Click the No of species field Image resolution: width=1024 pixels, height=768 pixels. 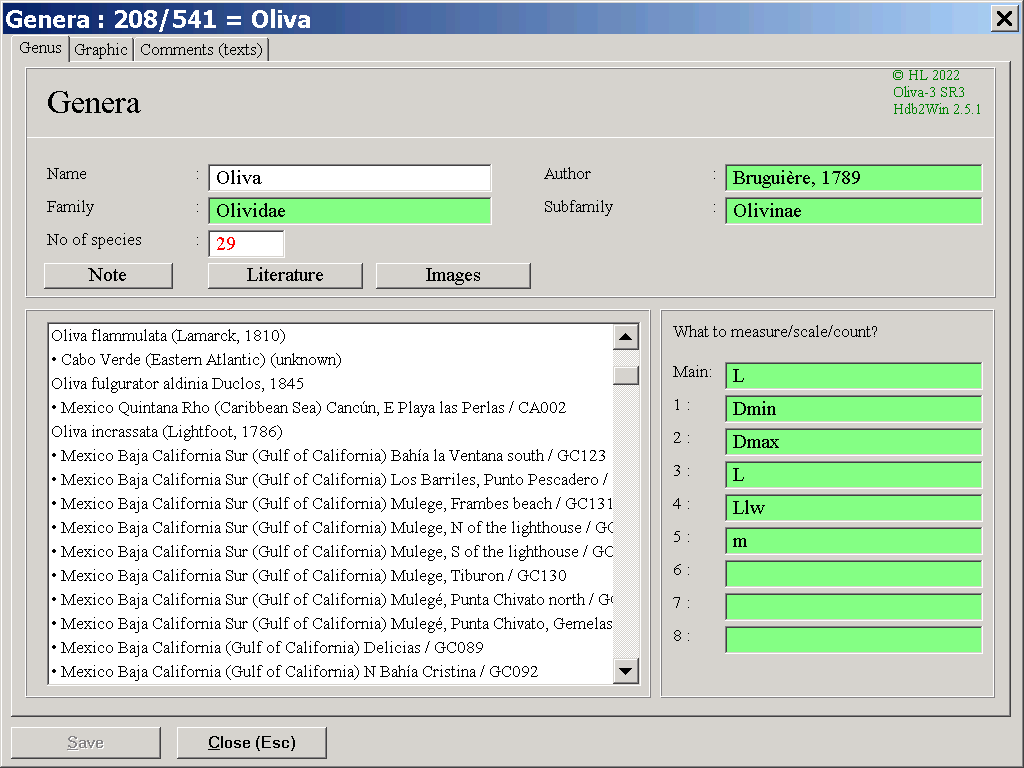pos(246,244)
